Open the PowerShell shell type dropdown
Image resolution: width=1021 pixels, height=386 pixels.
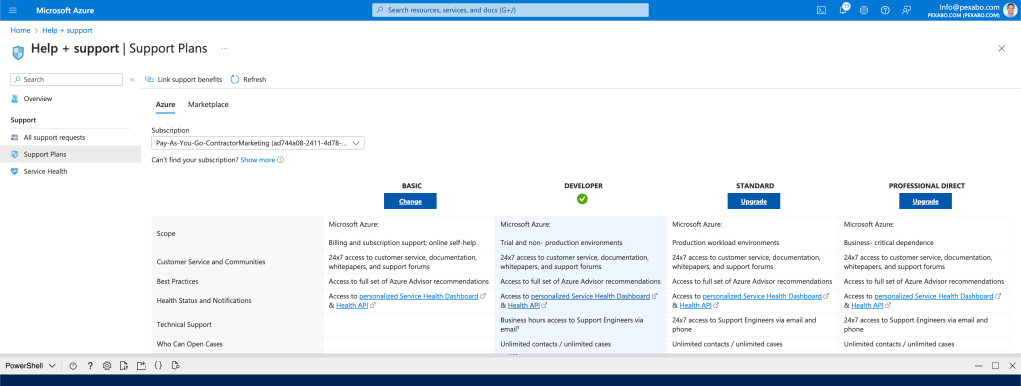(31, 366)
